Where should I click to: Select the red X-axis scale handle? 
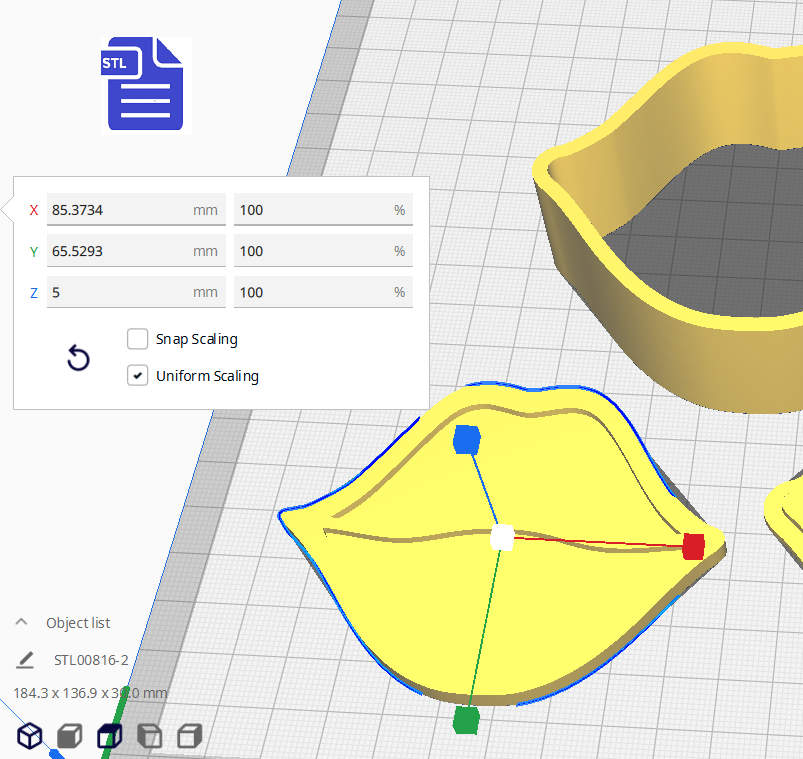tap(693, 546)
